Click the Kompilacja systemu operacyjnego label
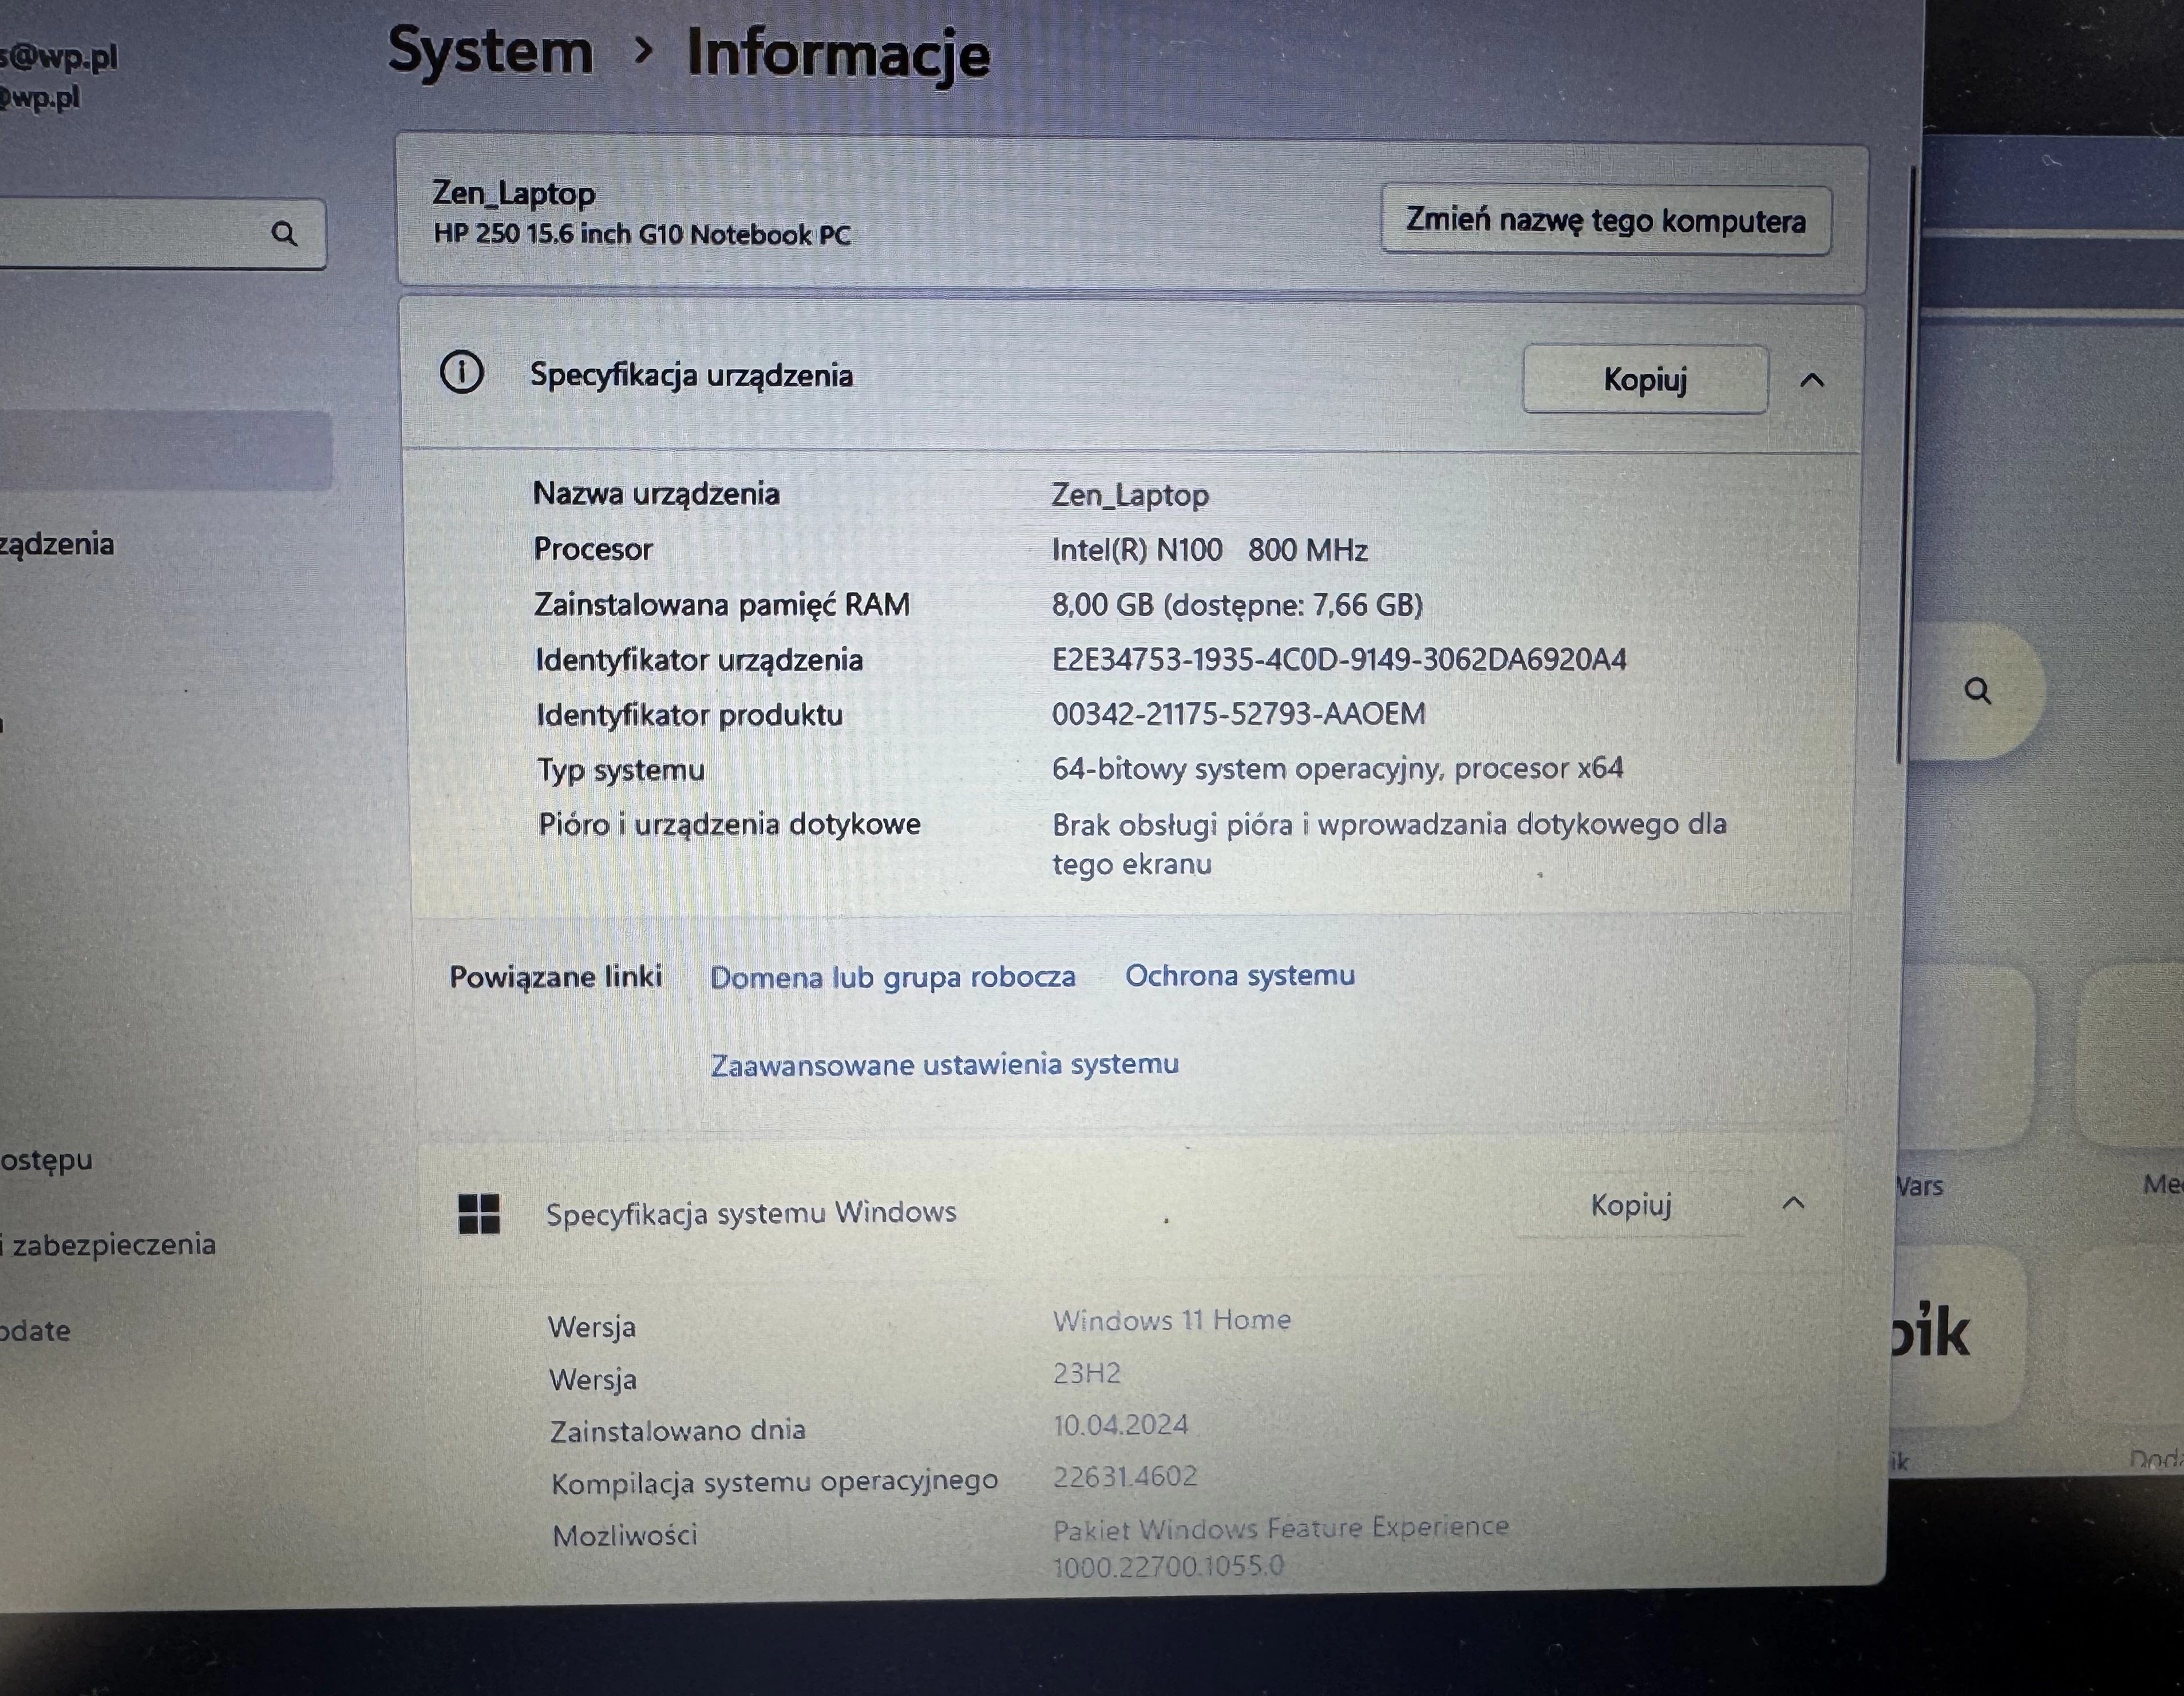 coord(774,1482)
